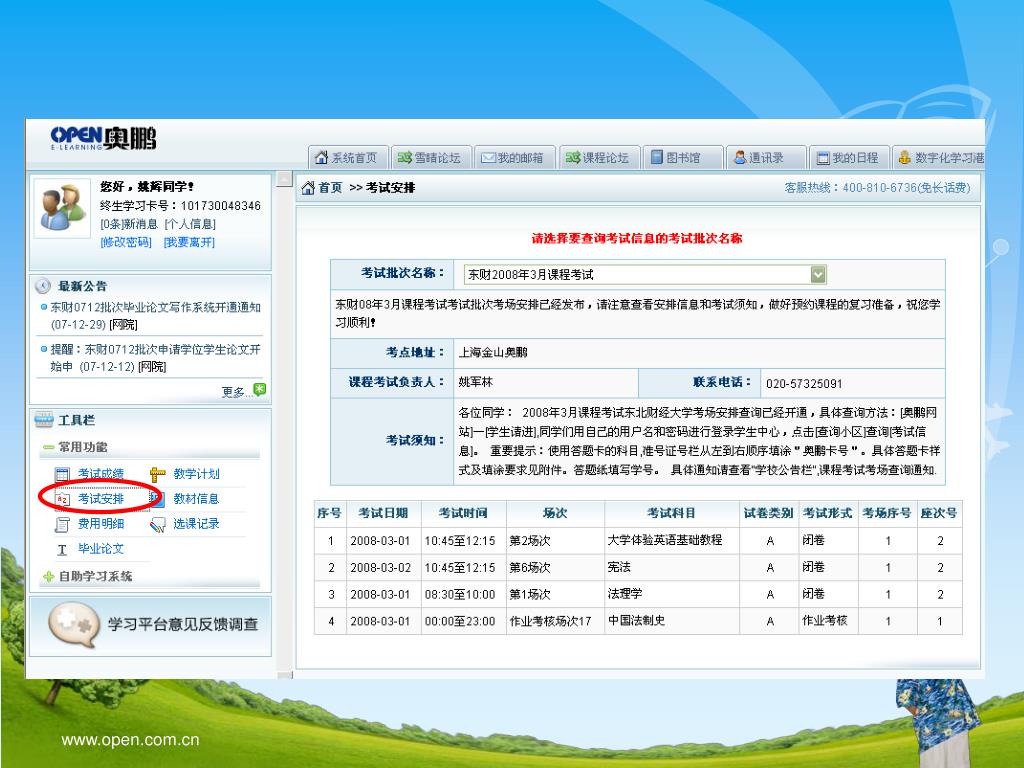Viewport: 1024px width, 768px height.
Task: Select the 法理学 subject cell
Action: [x=672, y=594]
